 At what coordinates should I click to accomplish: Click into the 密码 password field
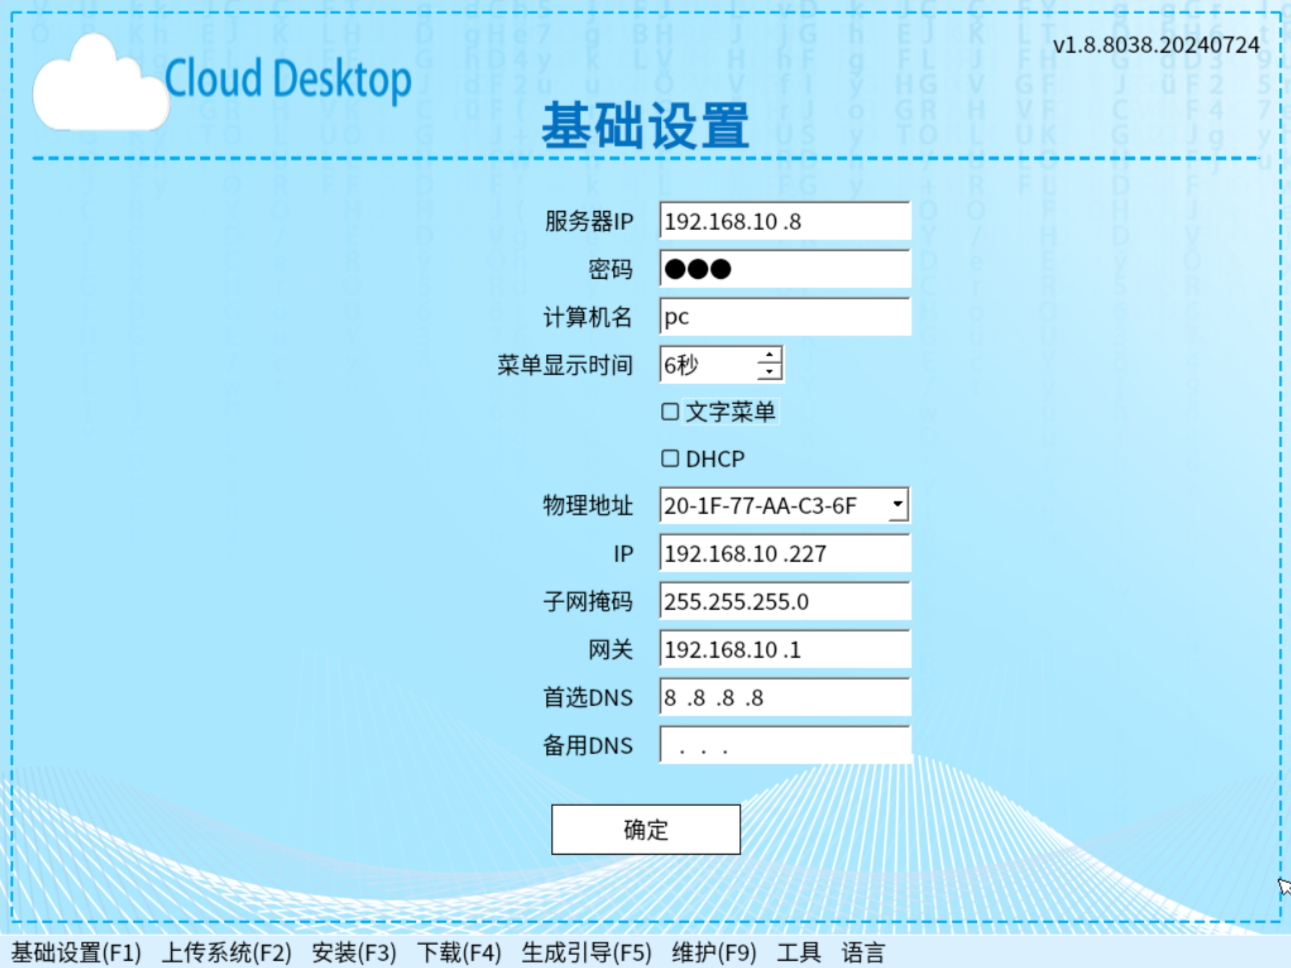(785, 269)
